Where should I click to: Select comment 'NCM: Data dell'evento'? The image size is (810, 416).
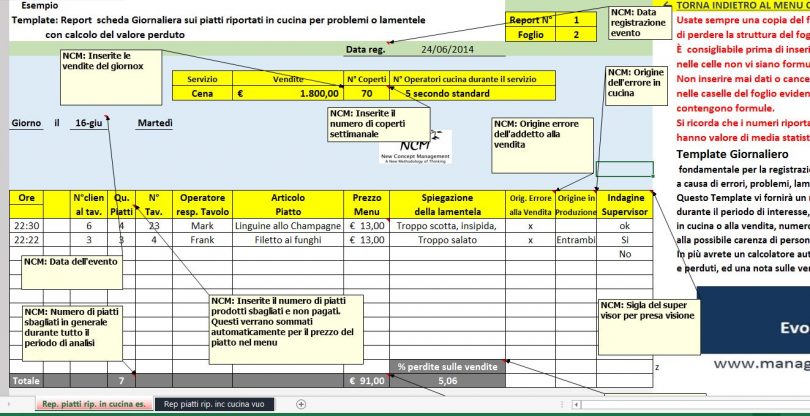coord(72,272)
